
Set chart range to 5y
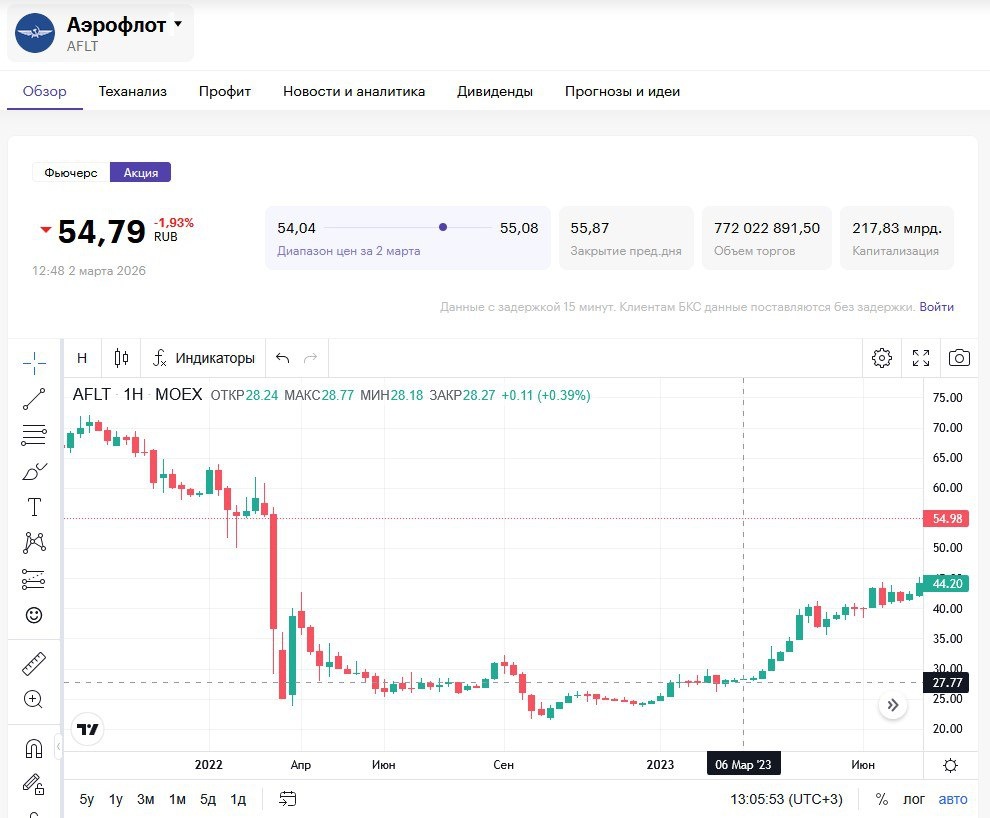[86, 799]
